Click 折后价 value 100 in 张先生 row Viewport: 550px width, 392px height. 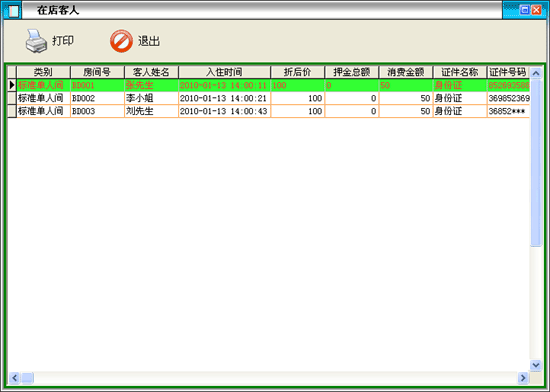[298, 85]
